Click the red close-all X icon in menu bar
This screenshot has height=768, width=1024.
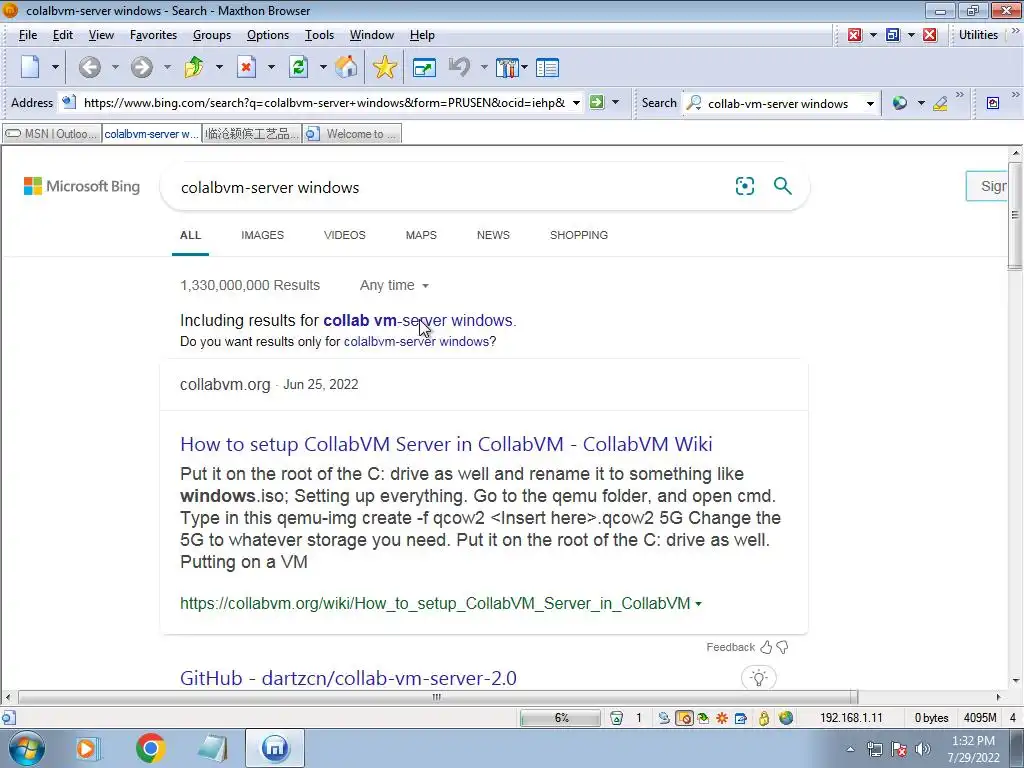tap(930, 35)
